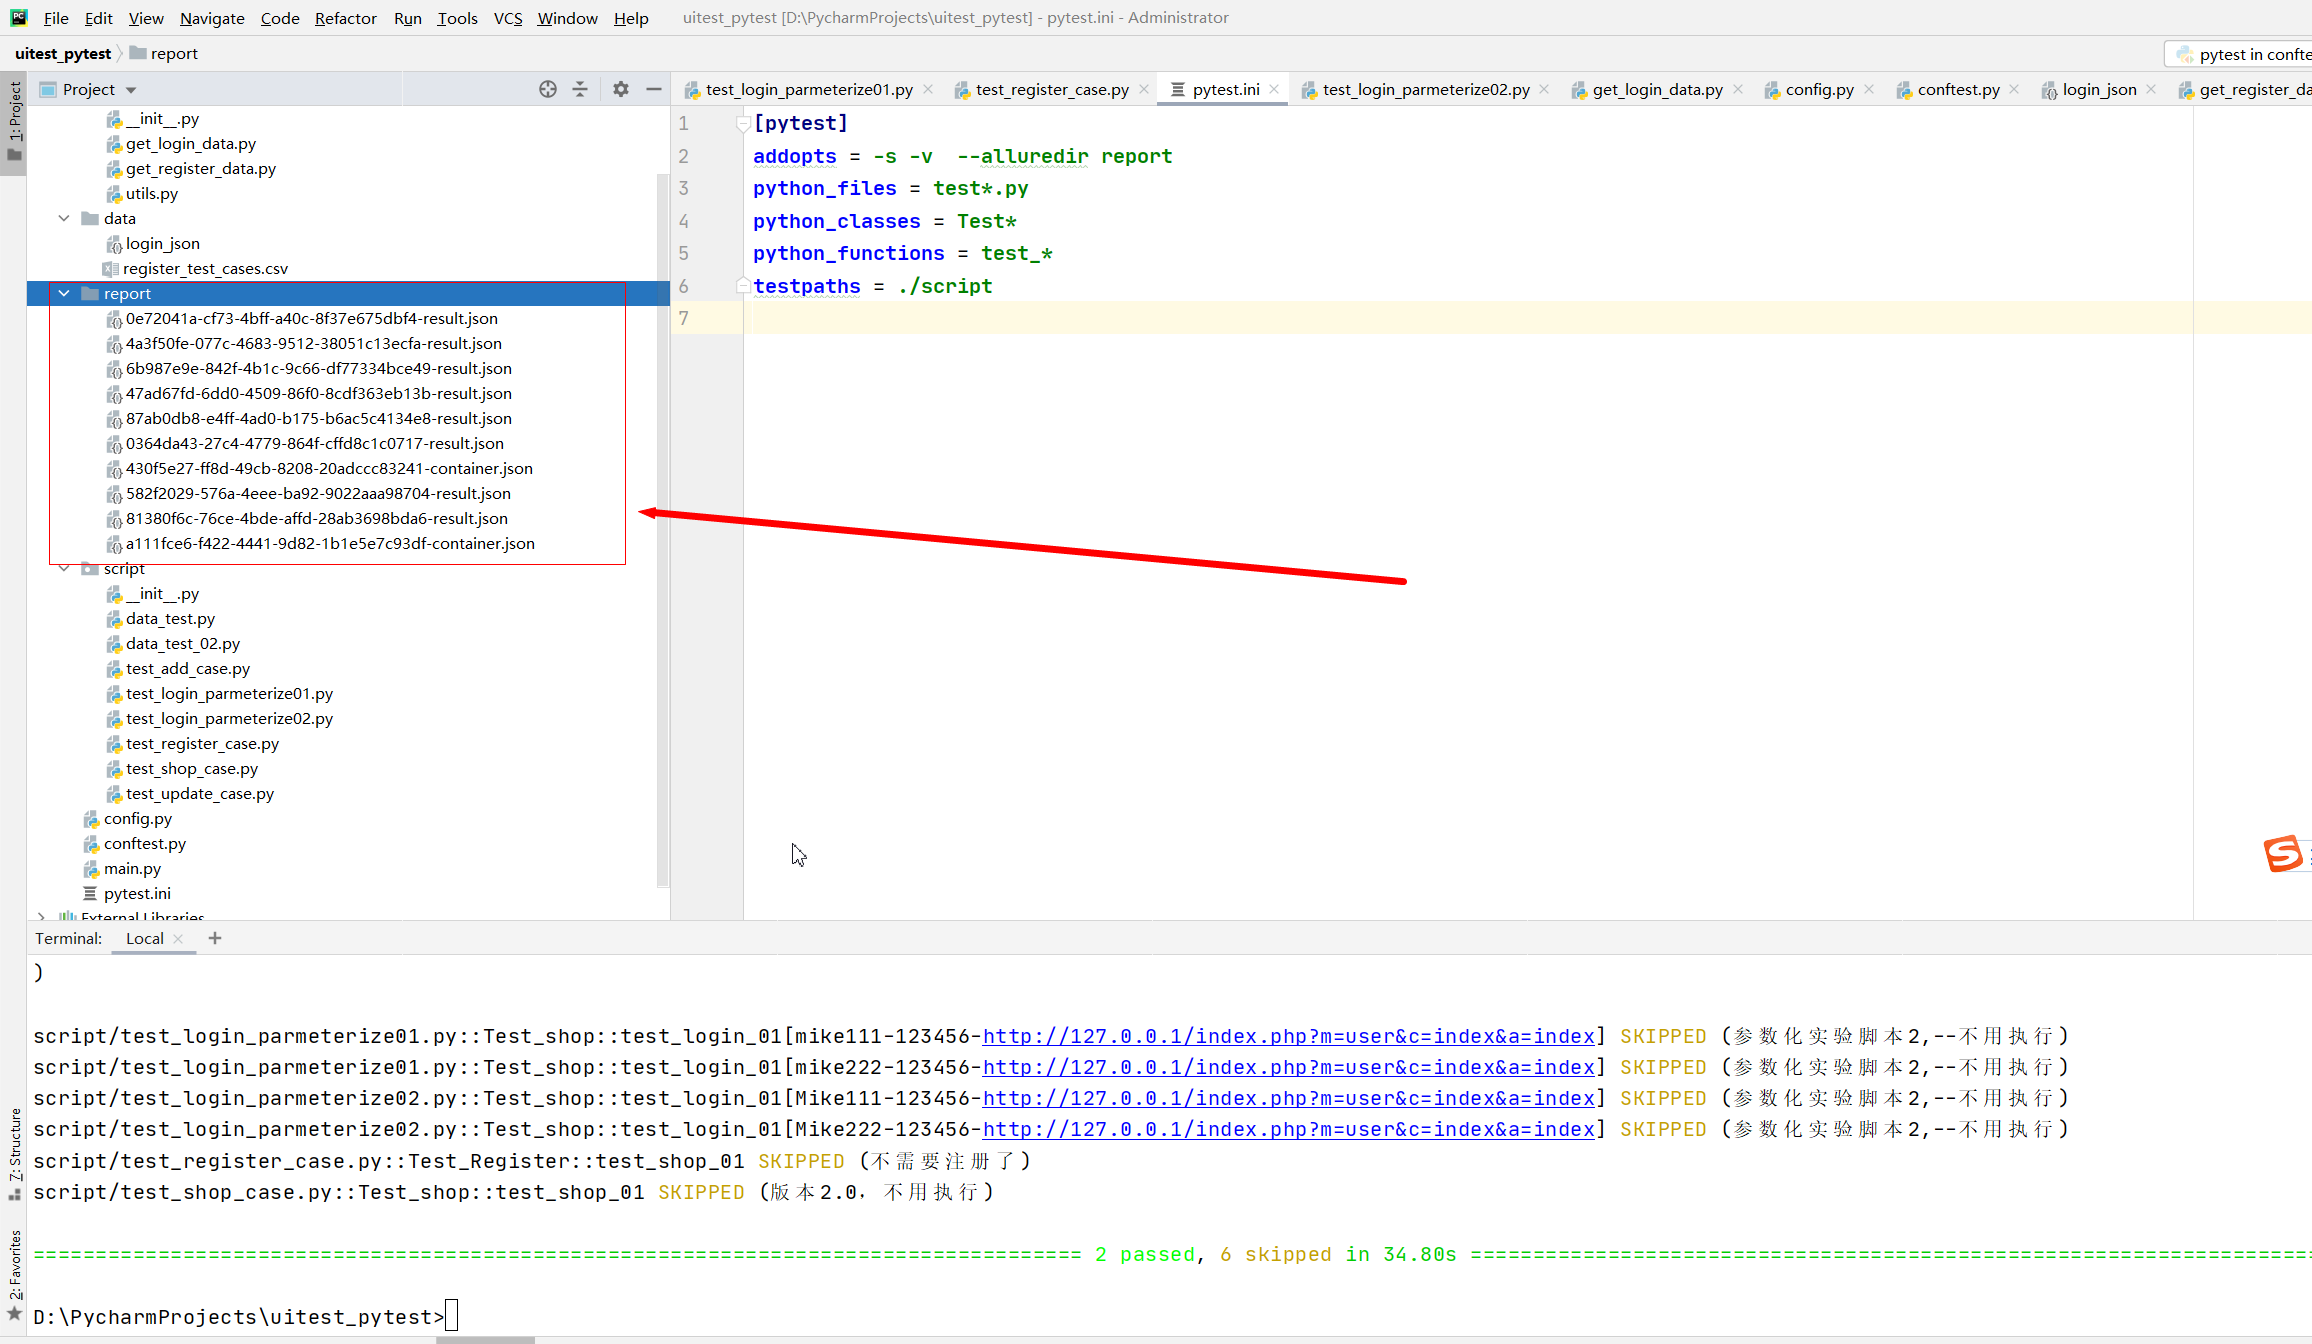This screenshot has height=1344, width=2312.
Task: Select main.py in project tree
Action: click(x=132, y=868)
